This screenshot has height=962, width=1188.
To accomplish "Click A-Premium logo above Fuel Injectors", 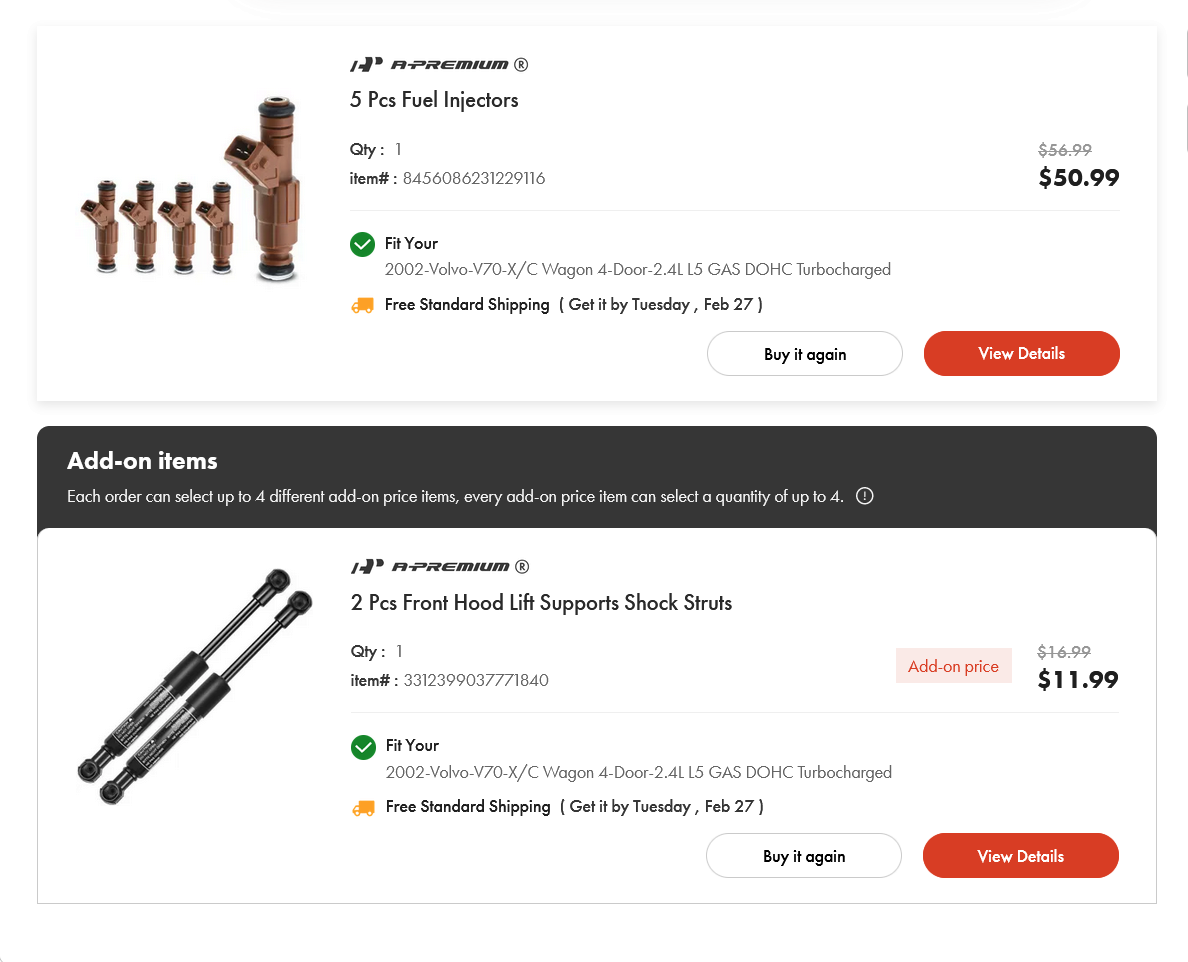I will (438, 65).
